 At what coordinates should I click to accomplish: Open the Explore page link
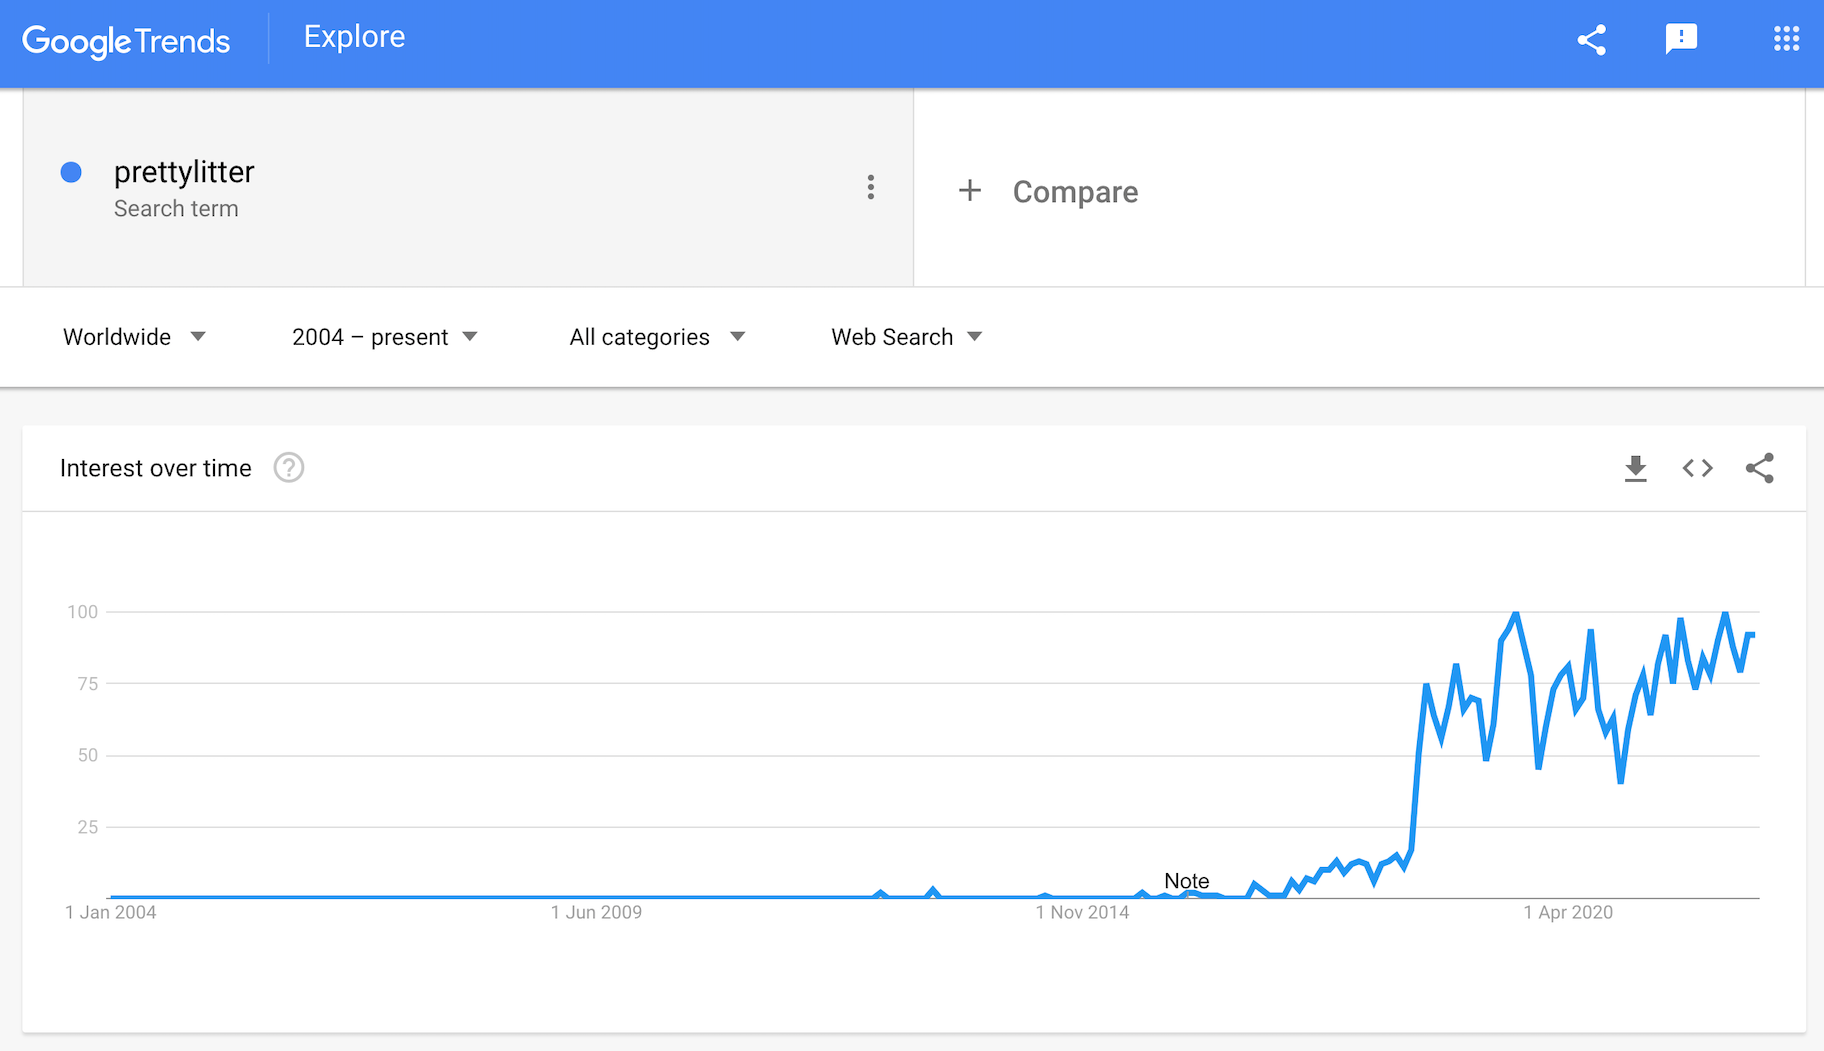coord(354,37)
